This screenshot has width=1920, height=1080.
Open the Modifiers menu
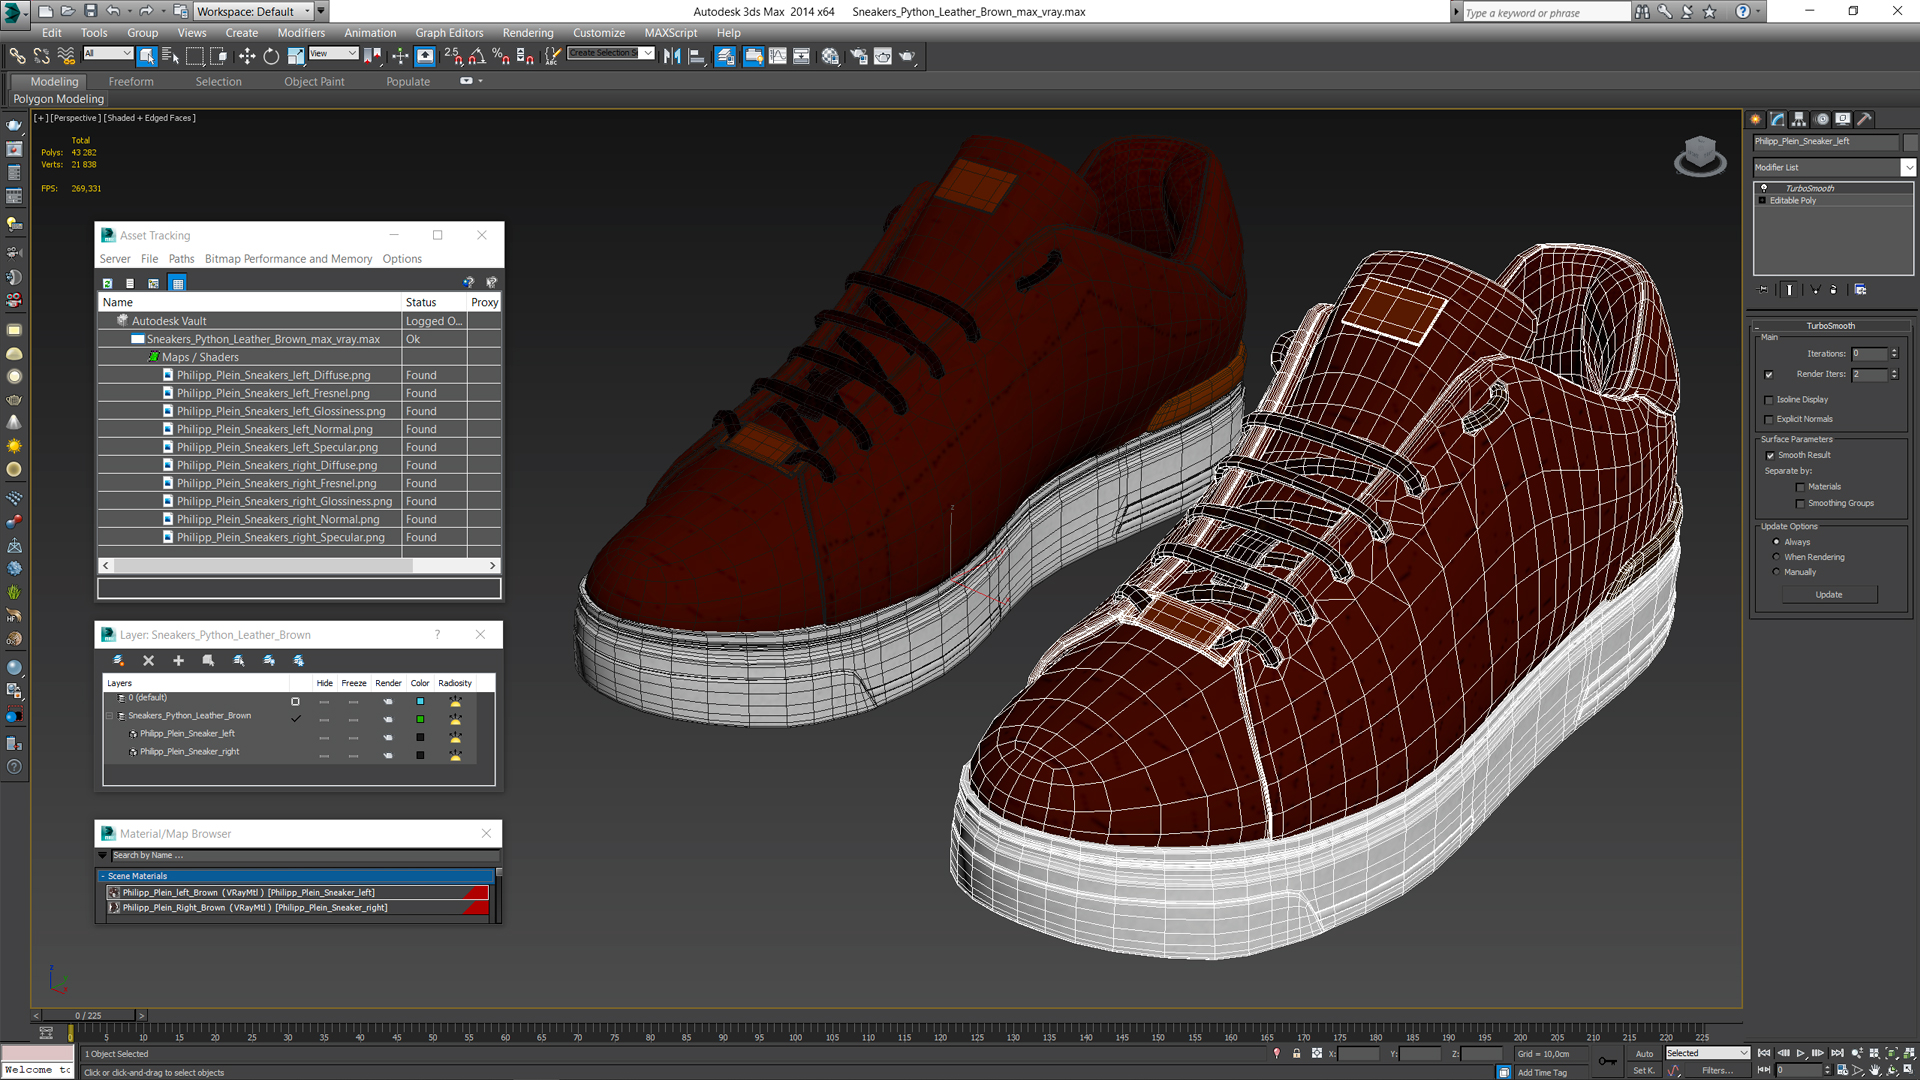tap(300, 33)
